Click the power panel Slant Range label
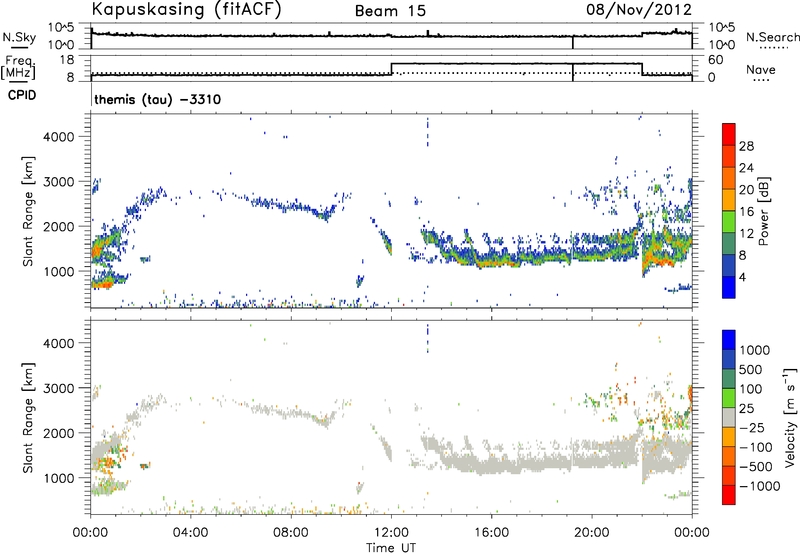Viewport: 800px width, 554px height. (x=28, y=211)
